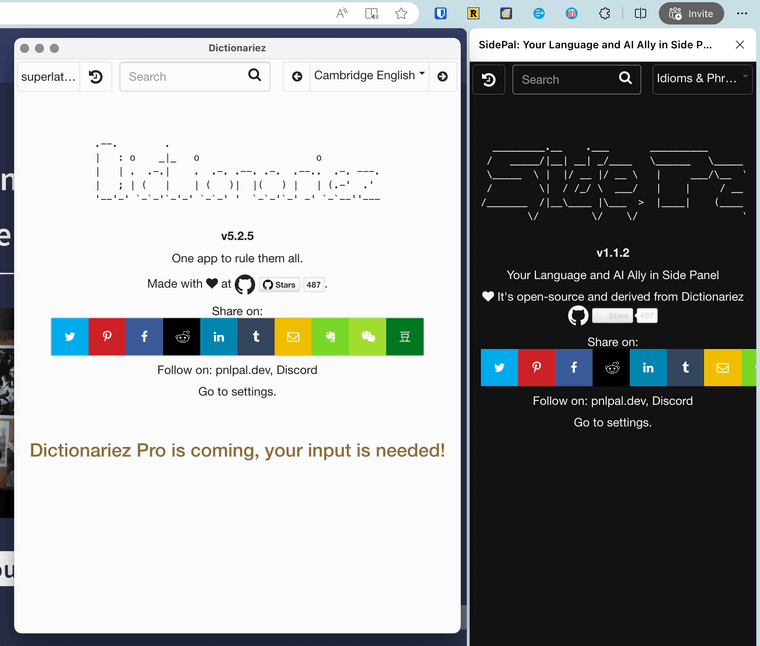The image size is (760, 646).
Task: Open search history in SidePal panel
Action: (x=489, y=79)
